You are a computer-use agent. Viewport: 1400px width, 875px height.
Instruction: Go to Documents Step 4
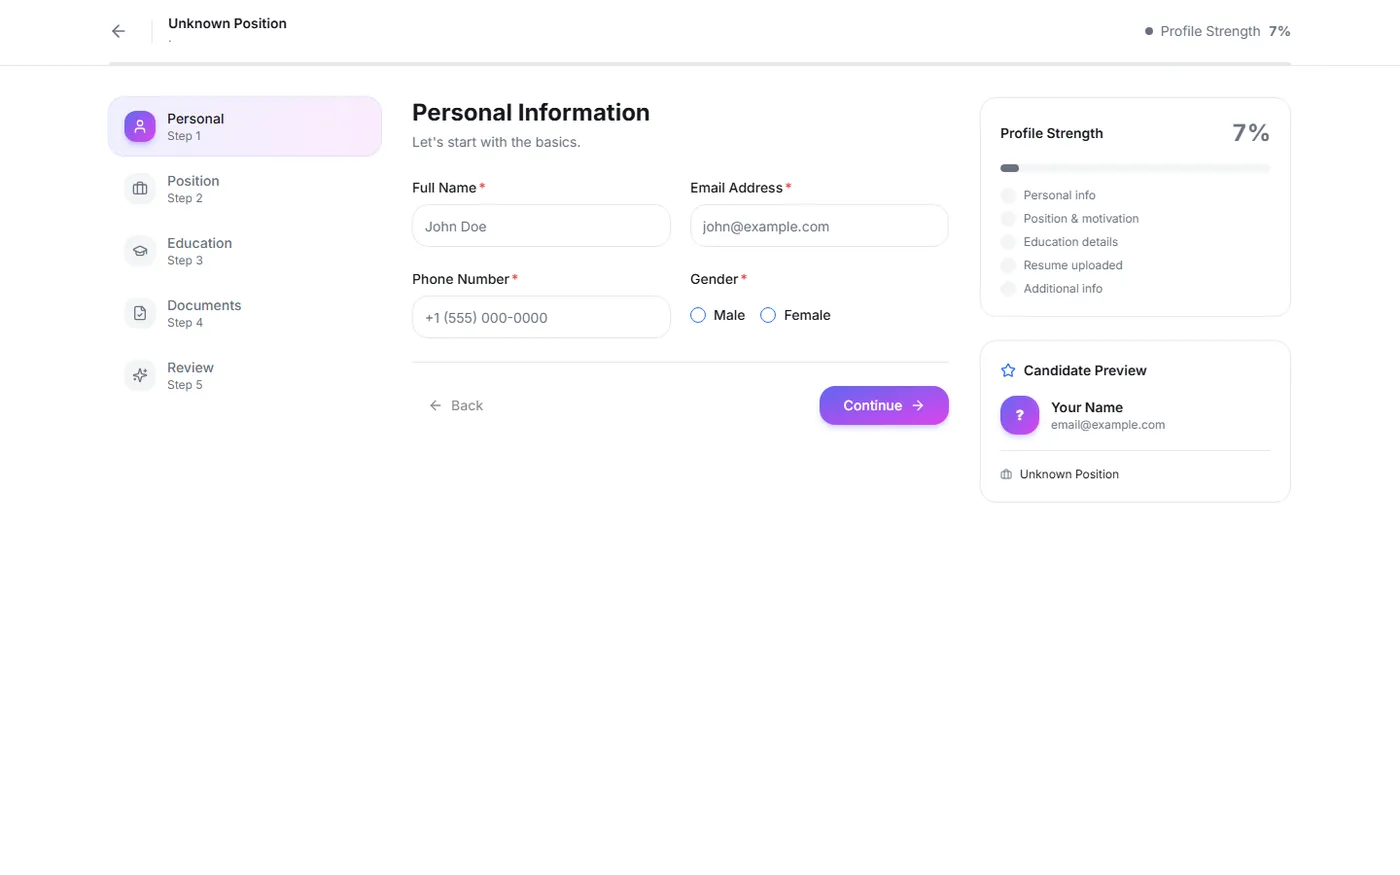[x=245, y=313]
